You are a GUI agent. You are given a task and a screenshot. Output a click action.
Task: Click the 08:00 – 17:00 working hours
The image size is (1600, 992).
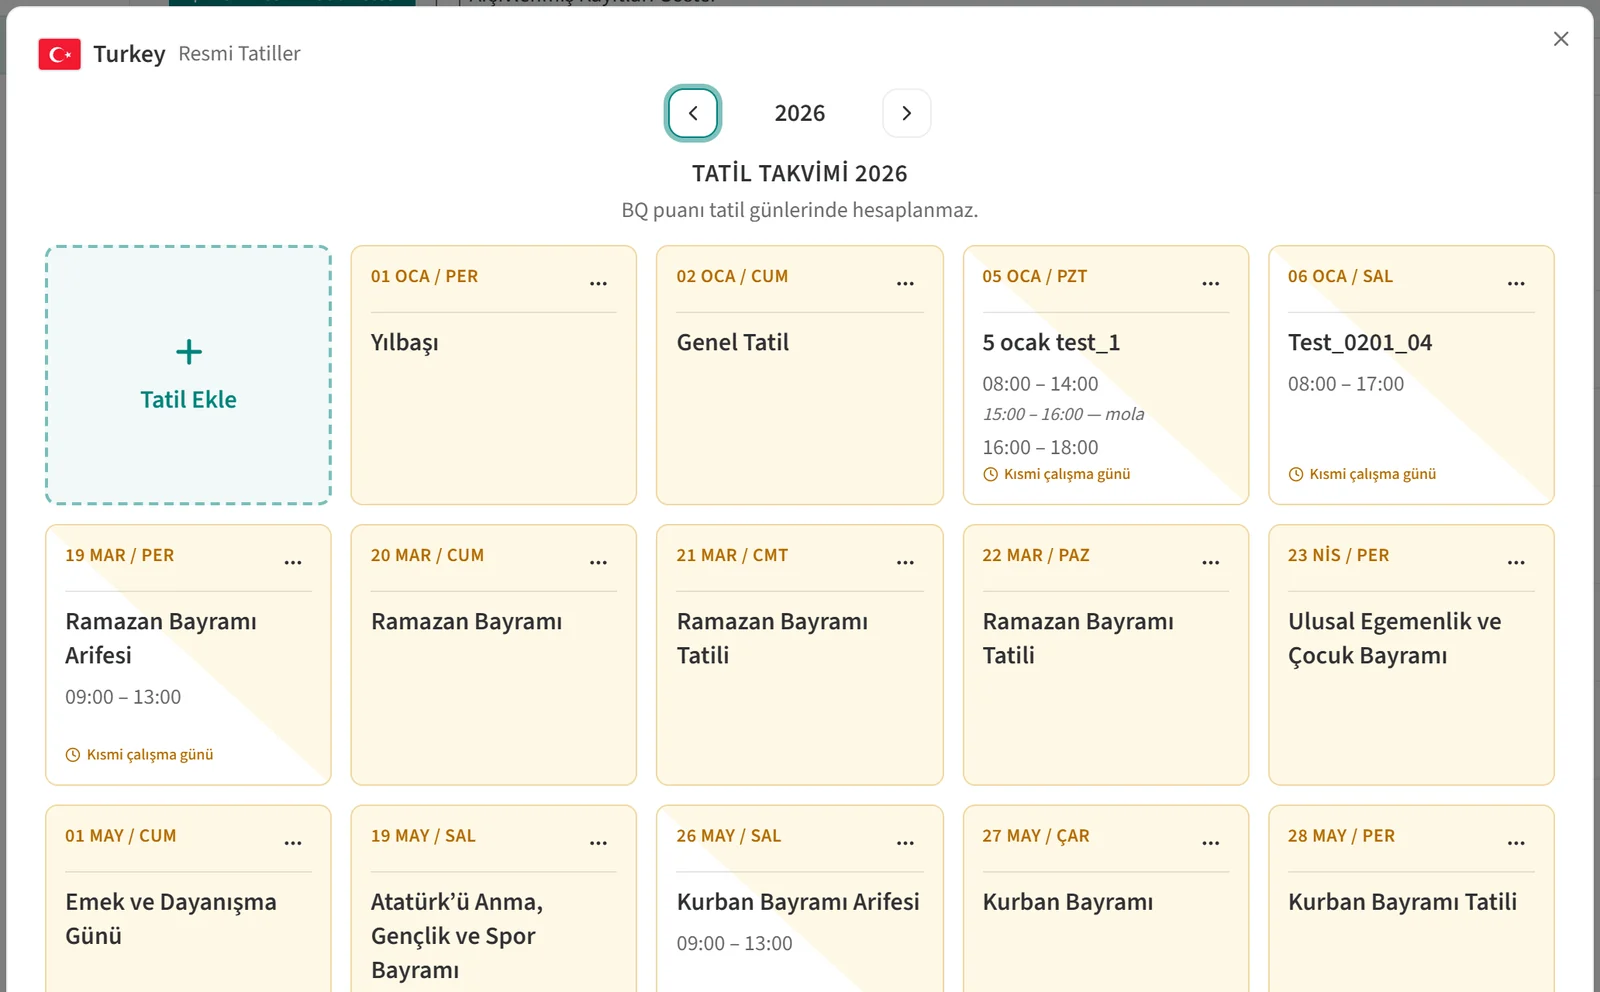click(1346, 384)
